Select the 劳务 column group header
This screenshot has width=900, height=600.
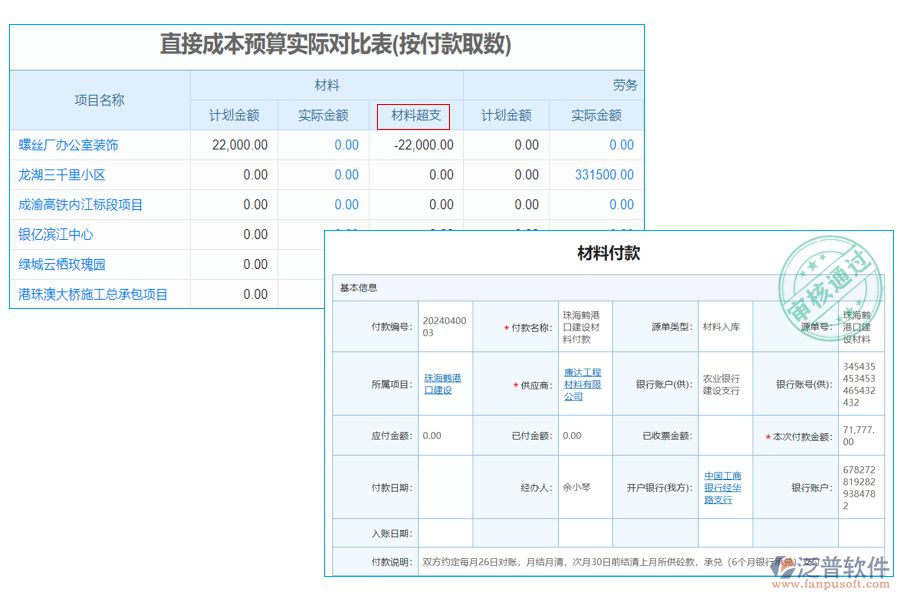tap(626, 84)
